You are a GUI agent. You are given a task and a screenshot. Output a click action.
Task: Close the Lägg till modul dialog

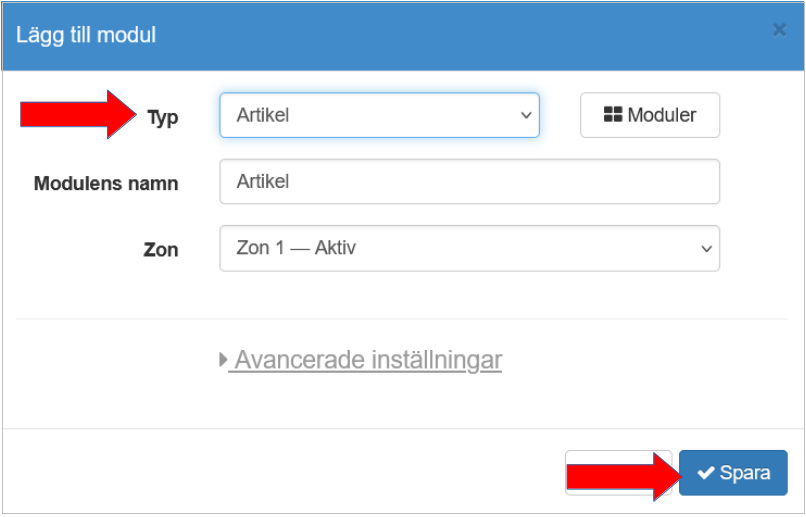point(779,30)
